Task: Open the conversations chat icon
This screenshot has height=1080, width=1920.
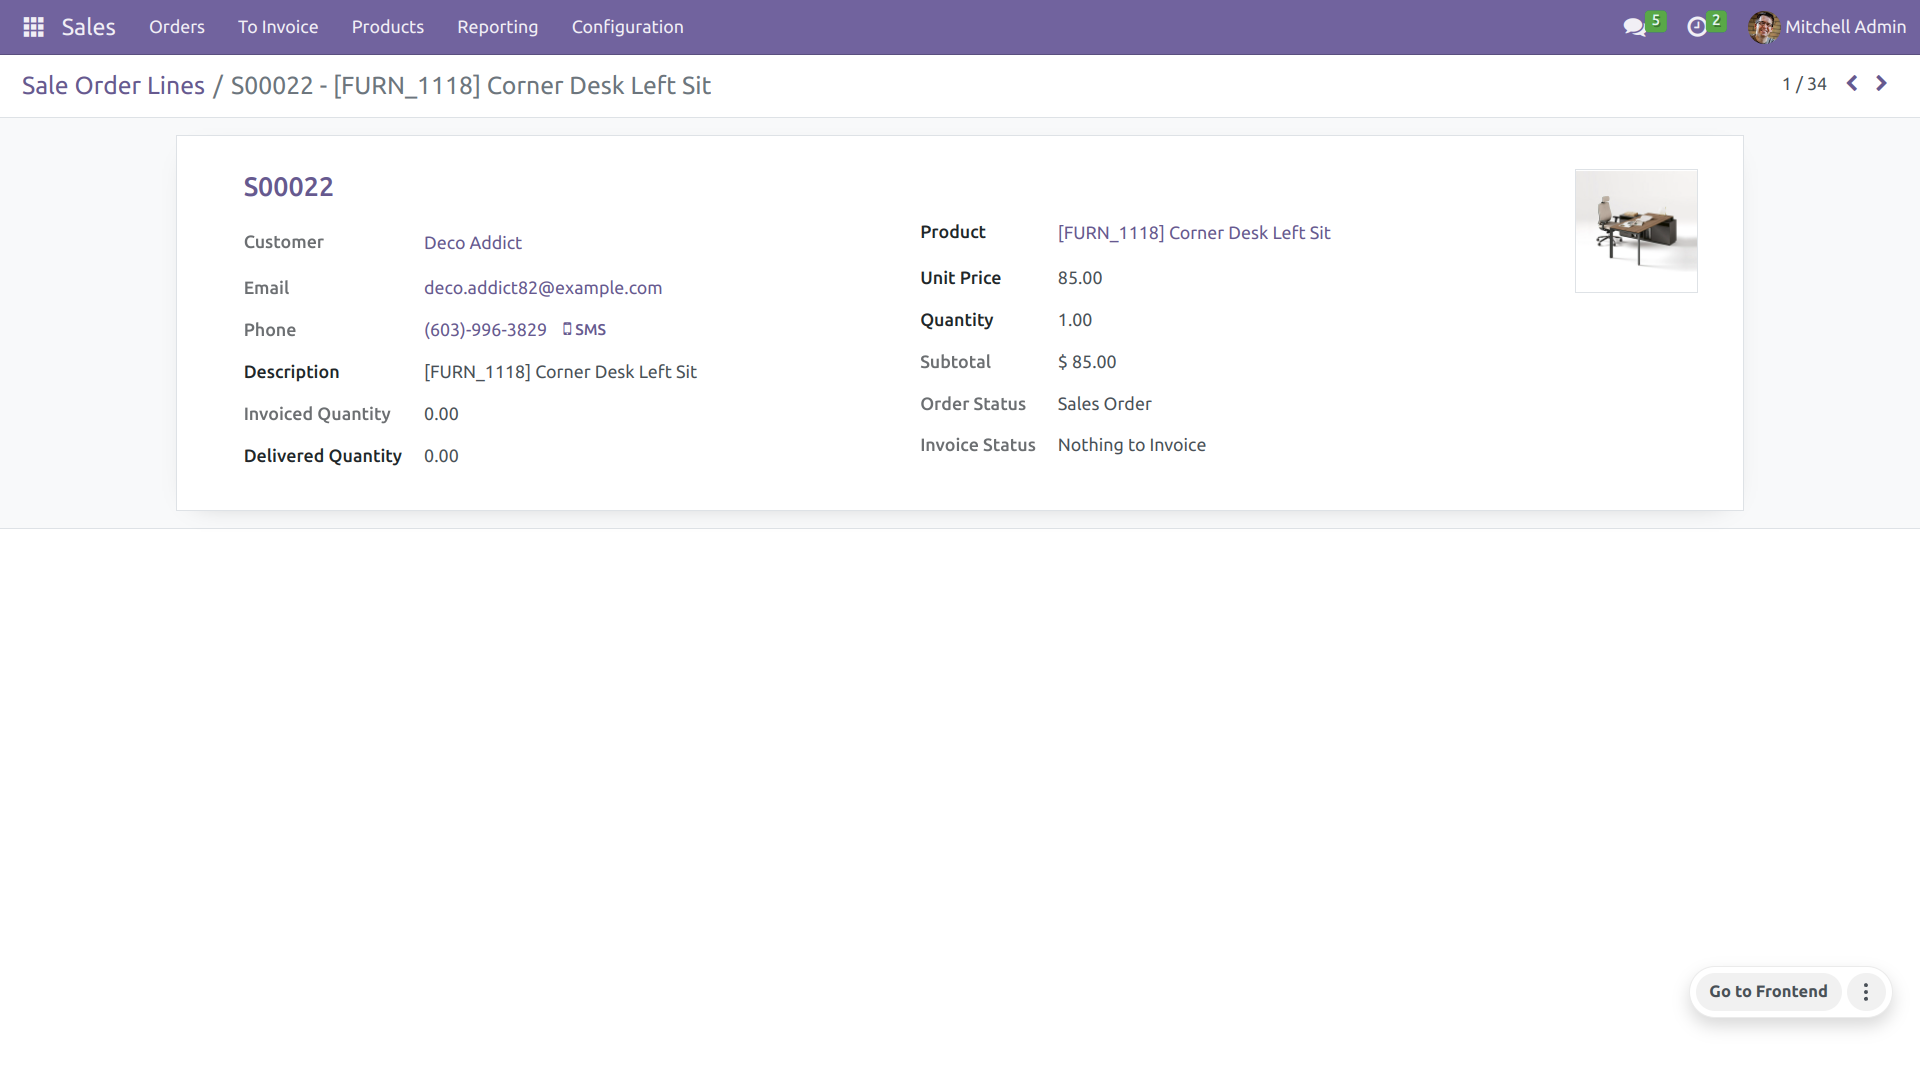Action: coord(1634,27)
